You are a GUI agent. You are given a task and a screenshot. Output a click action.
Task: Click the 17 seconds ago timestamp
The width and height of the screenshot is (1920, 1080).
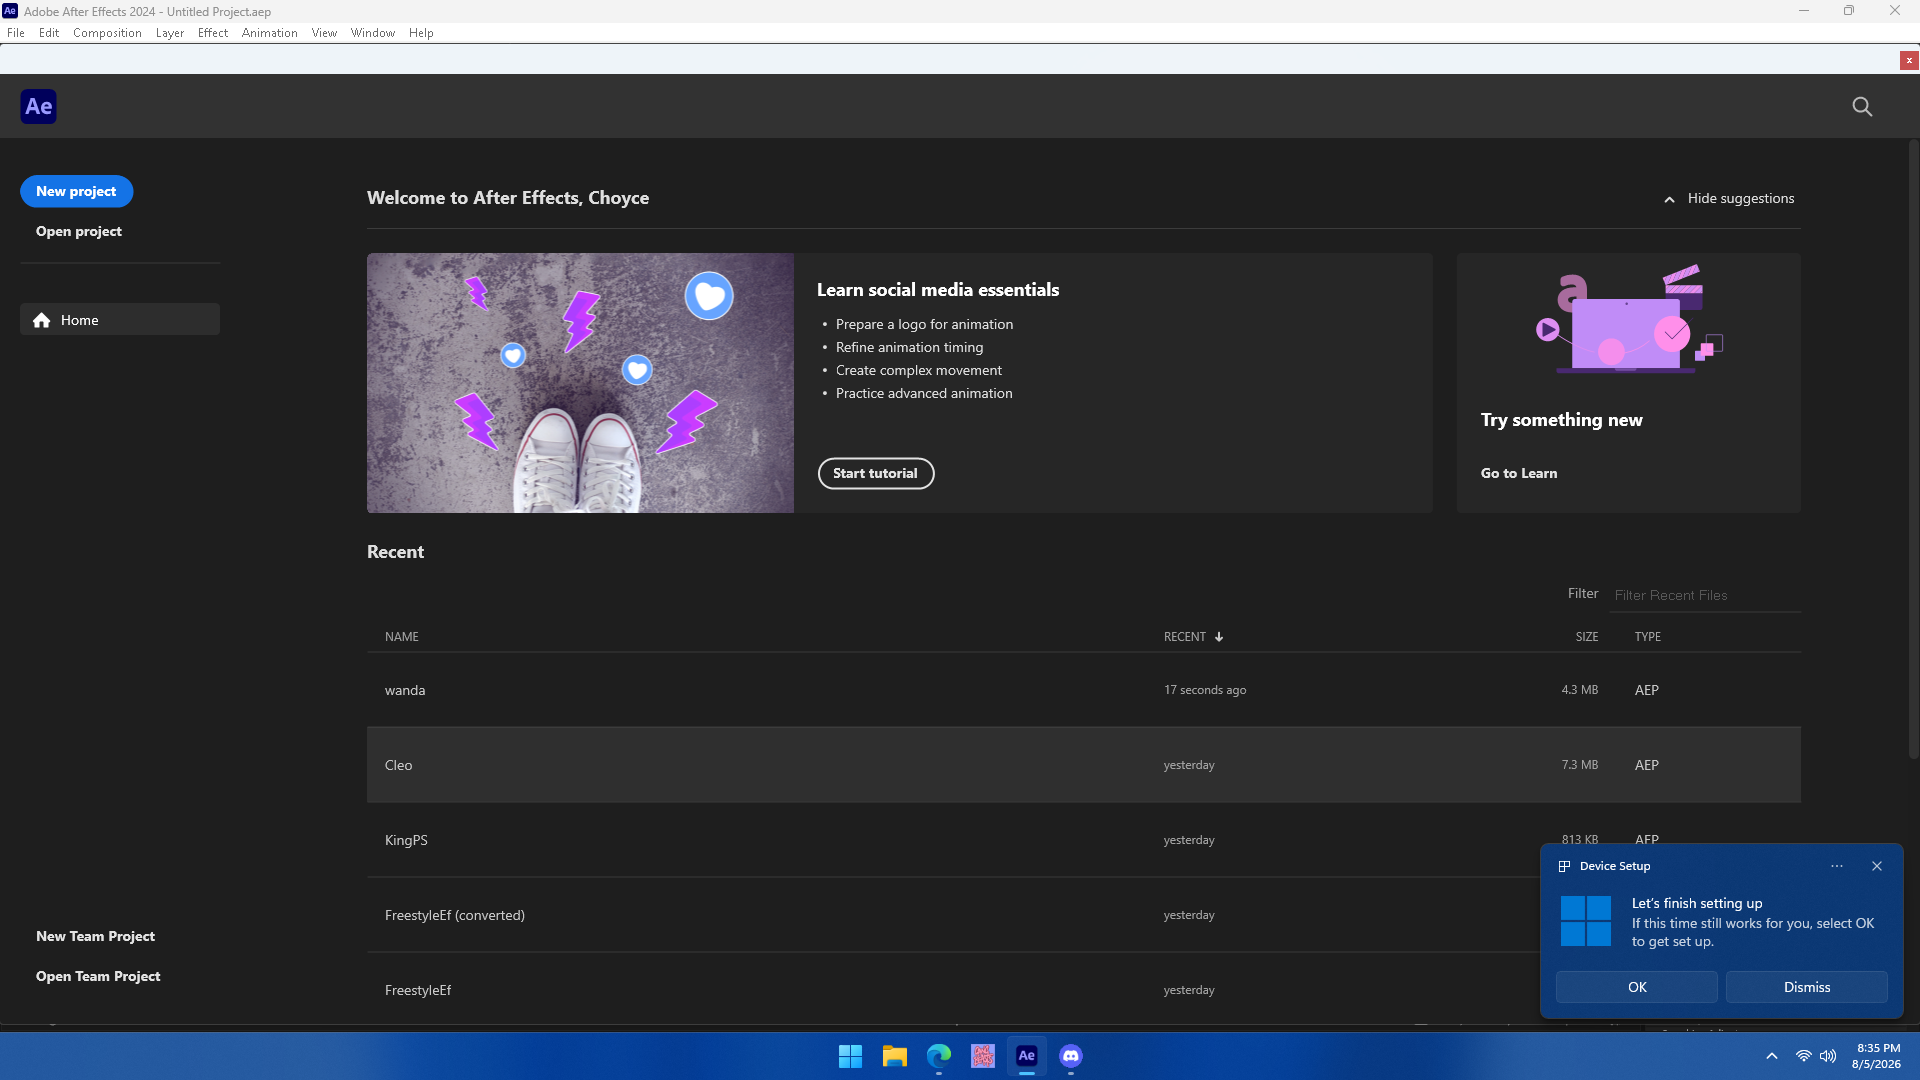[1205, 690]
